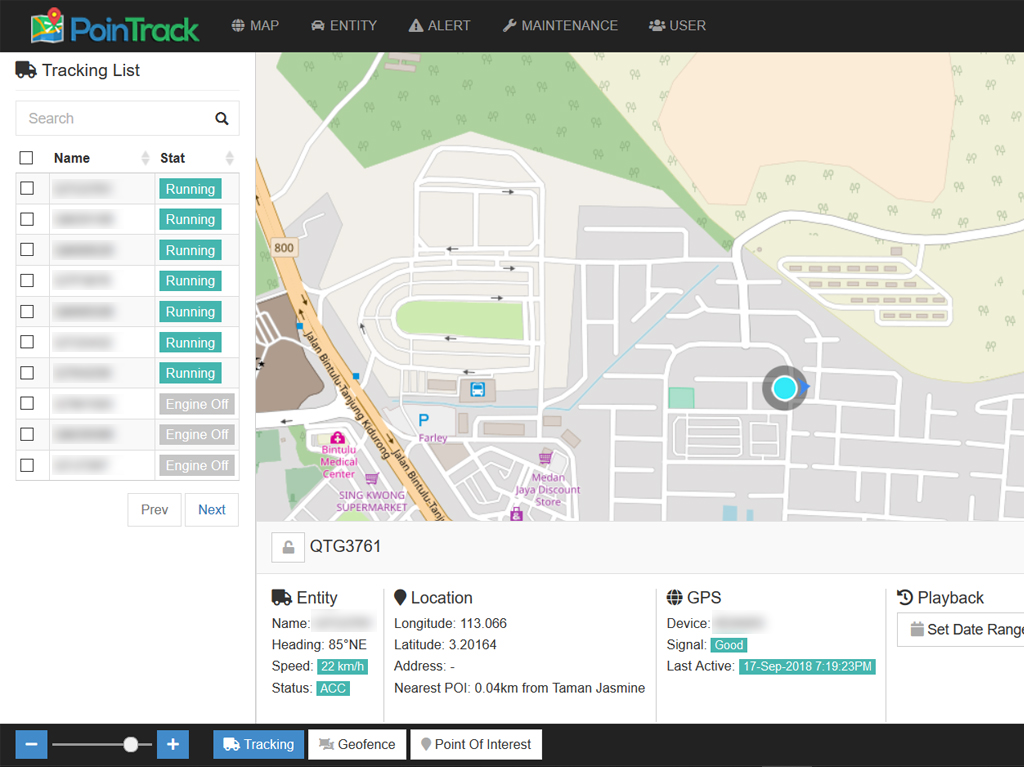The width and height of the screenshot is (1024, 768).
Task: Open the ALERT menu
Action: [439, 26]
